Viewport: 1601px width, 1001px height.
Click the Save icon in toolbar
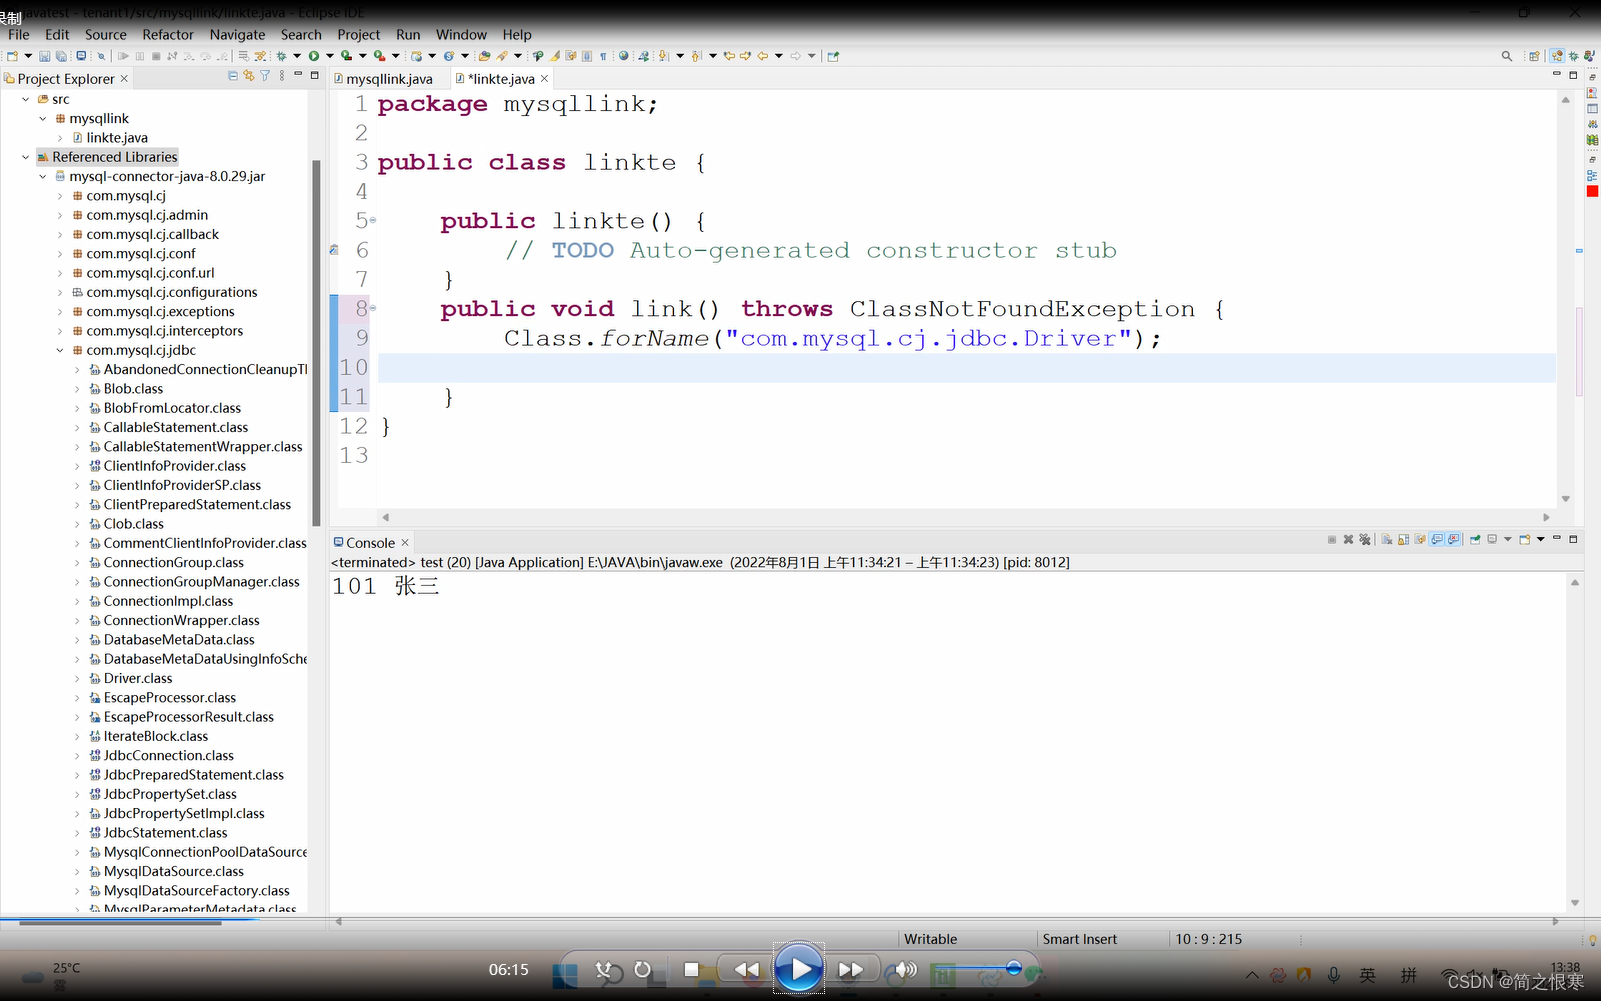coord(45,56)
